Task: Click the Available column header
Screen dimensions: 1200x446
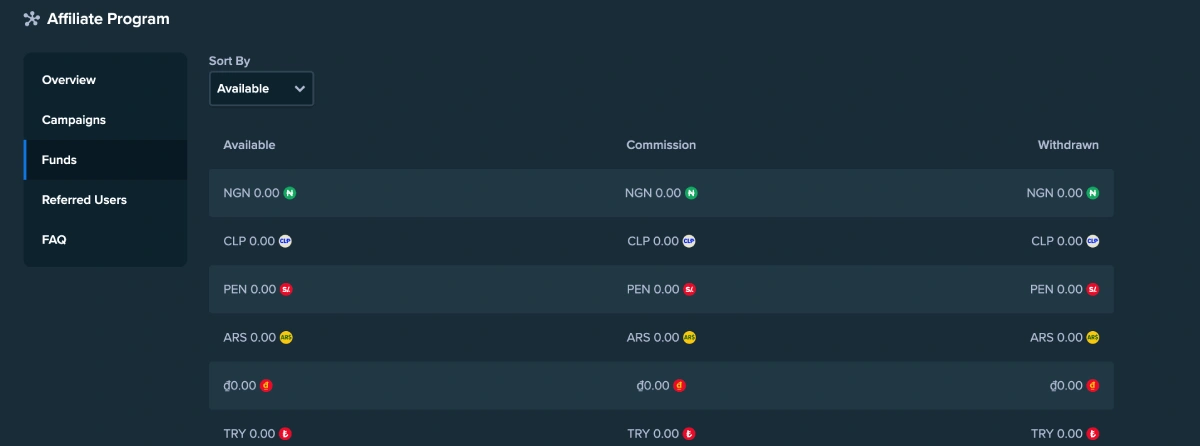Action: (249, 145)
